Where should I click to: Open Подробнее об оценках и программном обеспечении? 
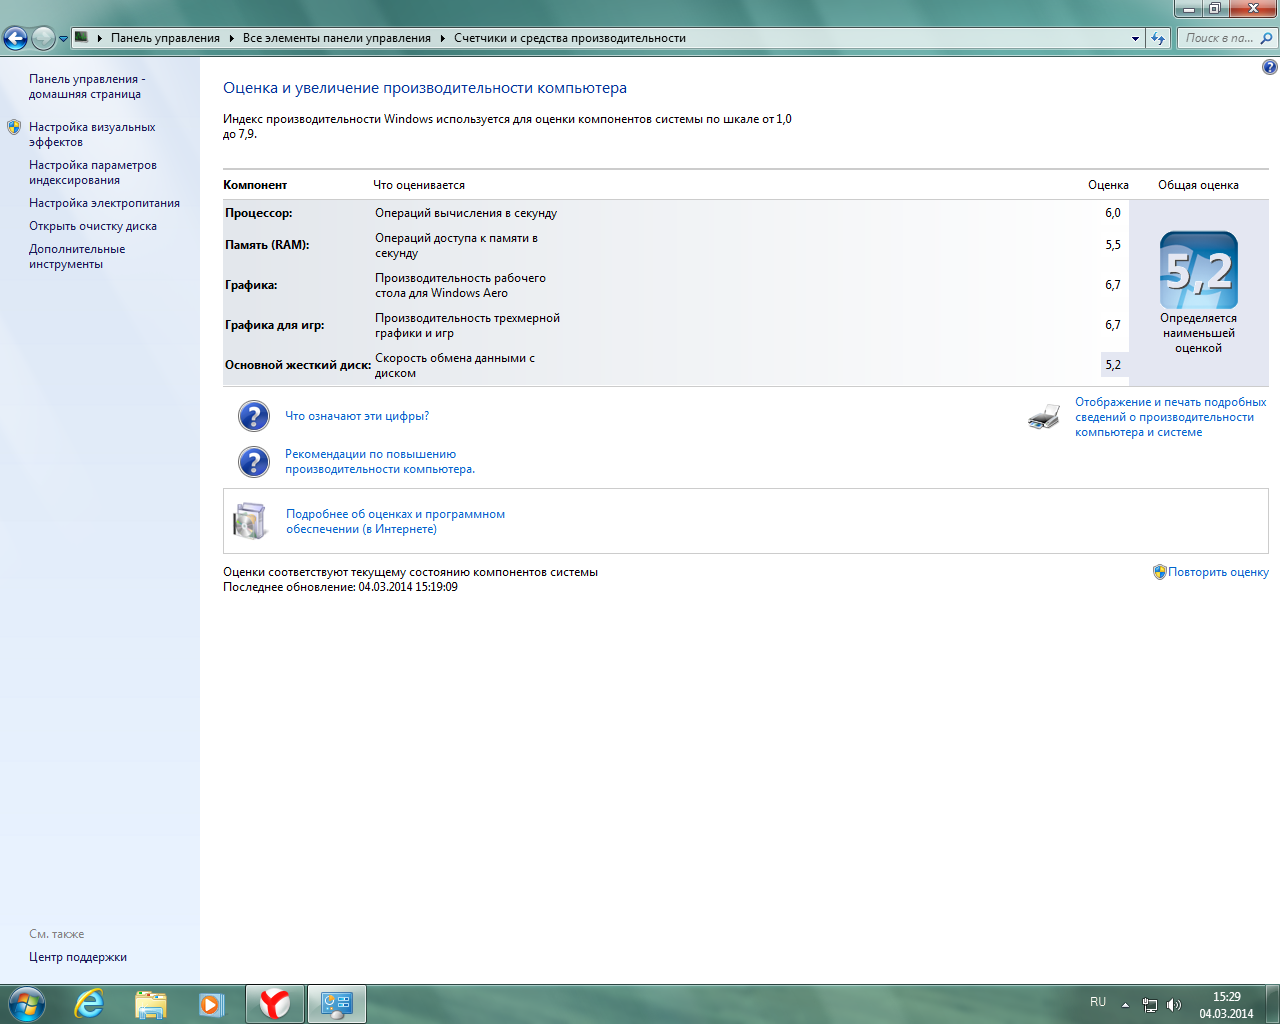pyautogui.click(x=395, y=521)
